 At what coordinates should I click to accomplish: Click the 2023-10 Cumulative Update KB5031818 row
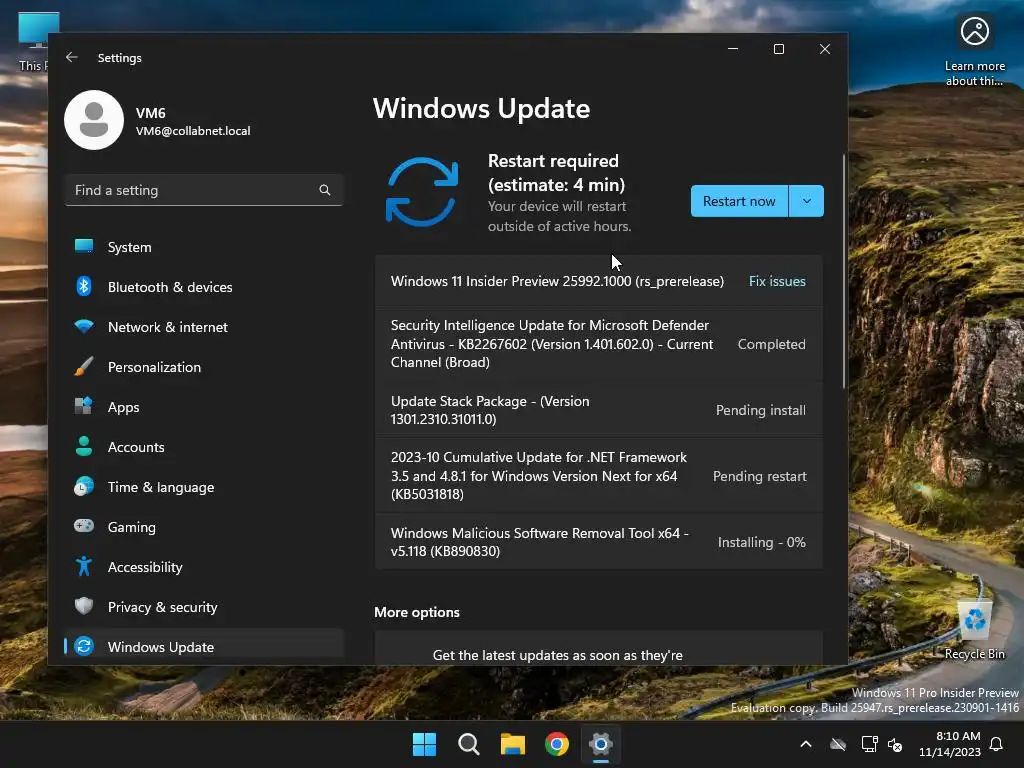598,475
